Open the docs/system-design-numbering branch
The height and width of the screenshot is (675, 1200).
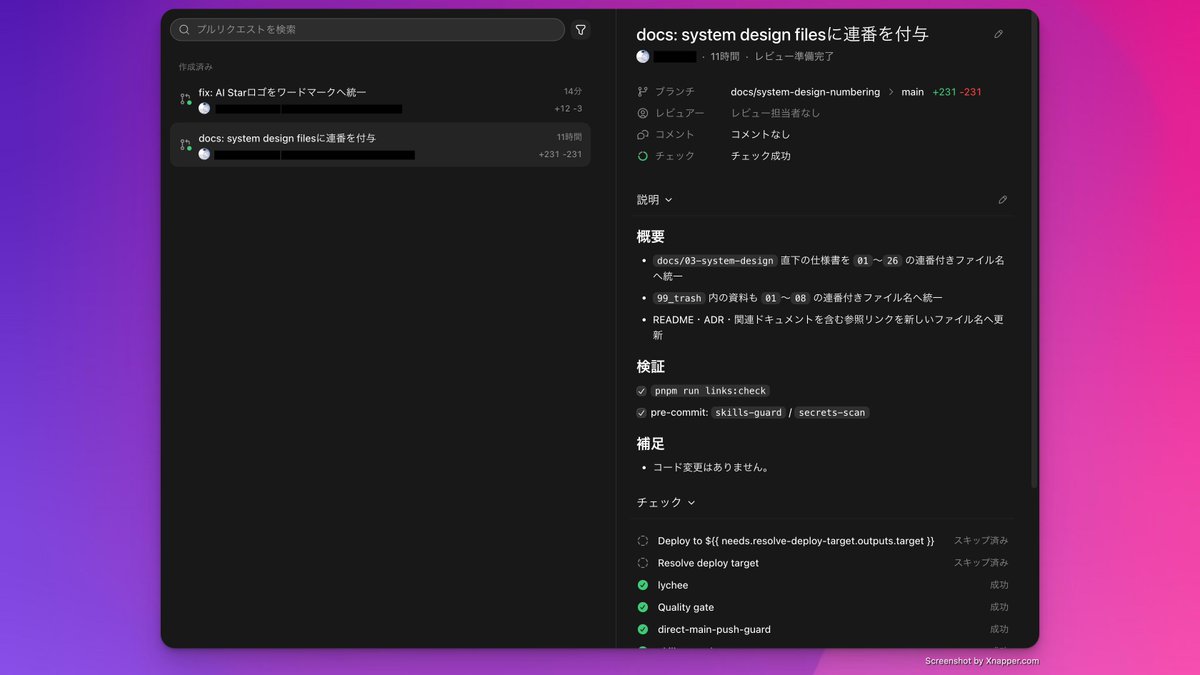pyautogui.click(x=805, y=92)
